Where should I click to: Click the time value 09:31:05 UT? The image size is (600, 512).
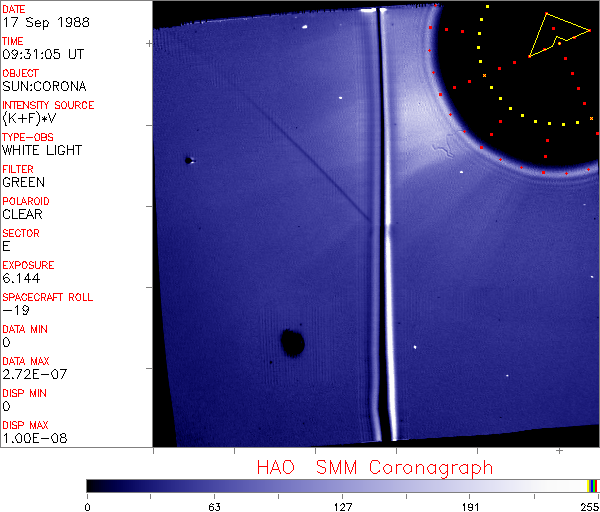42,54
